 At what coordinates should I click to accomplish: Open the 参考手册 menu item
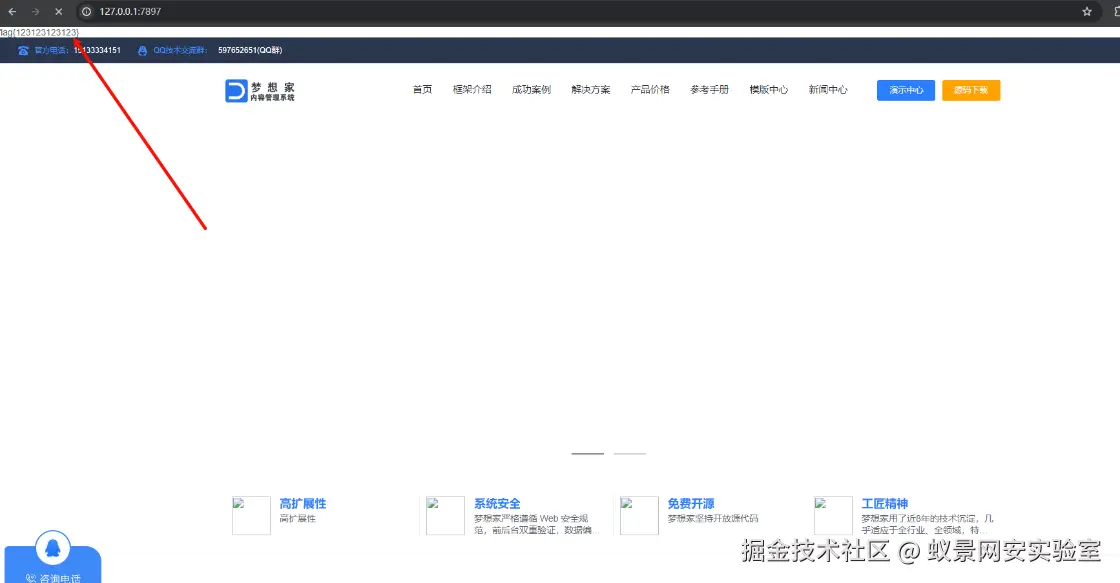click(709, 90)
